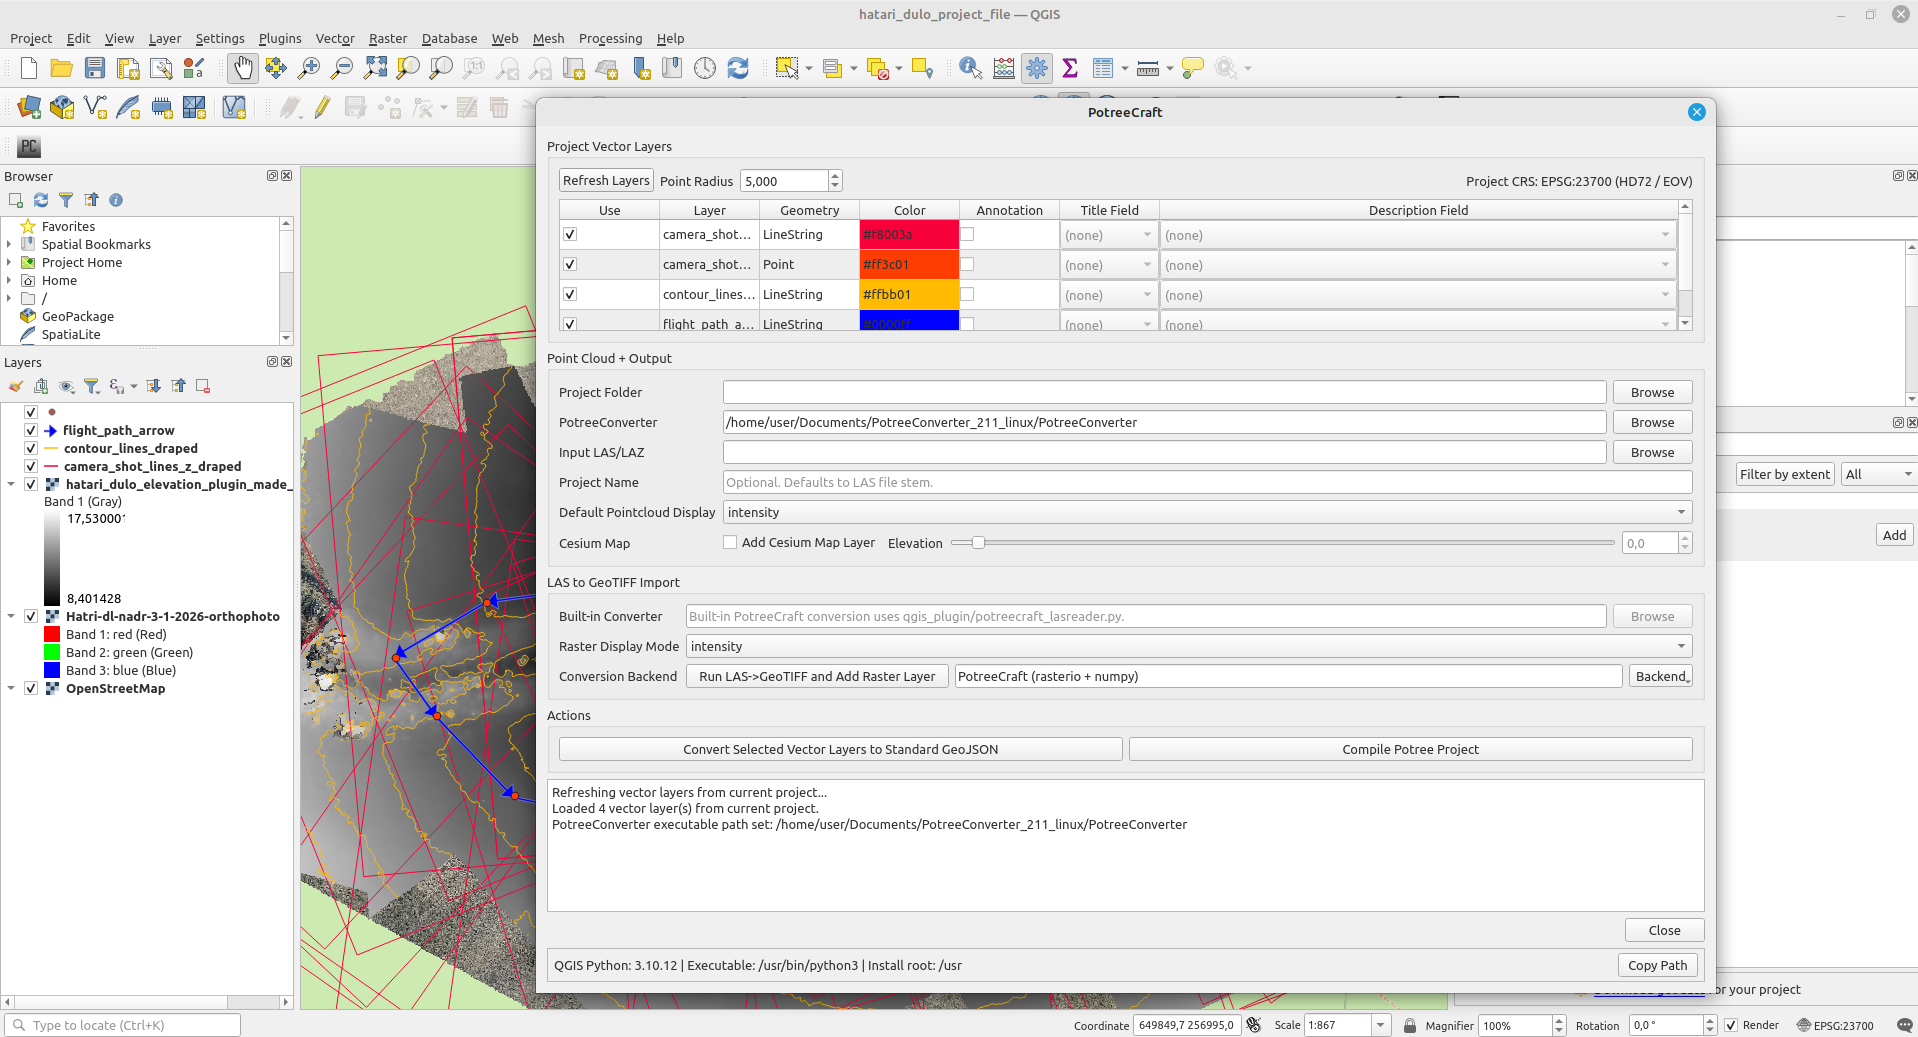Refresh the map canvas
Viewport: 1918px width, 1037px height.
point(738,68)
